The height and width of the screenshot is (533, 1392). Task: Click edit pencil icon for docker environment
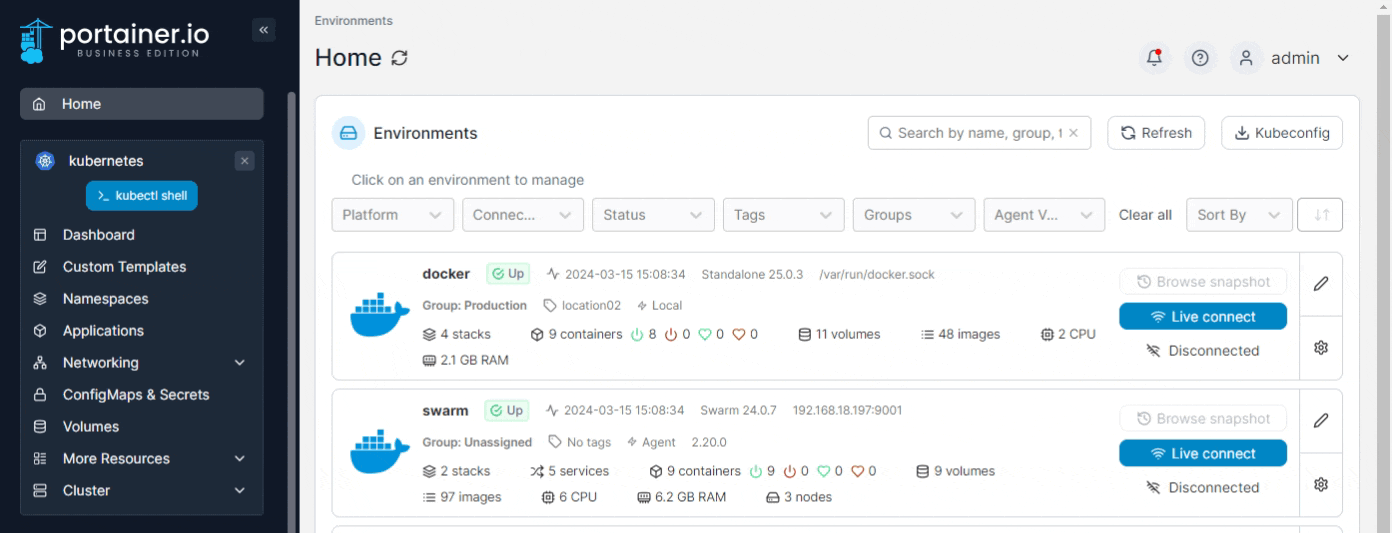point(1320,283)
